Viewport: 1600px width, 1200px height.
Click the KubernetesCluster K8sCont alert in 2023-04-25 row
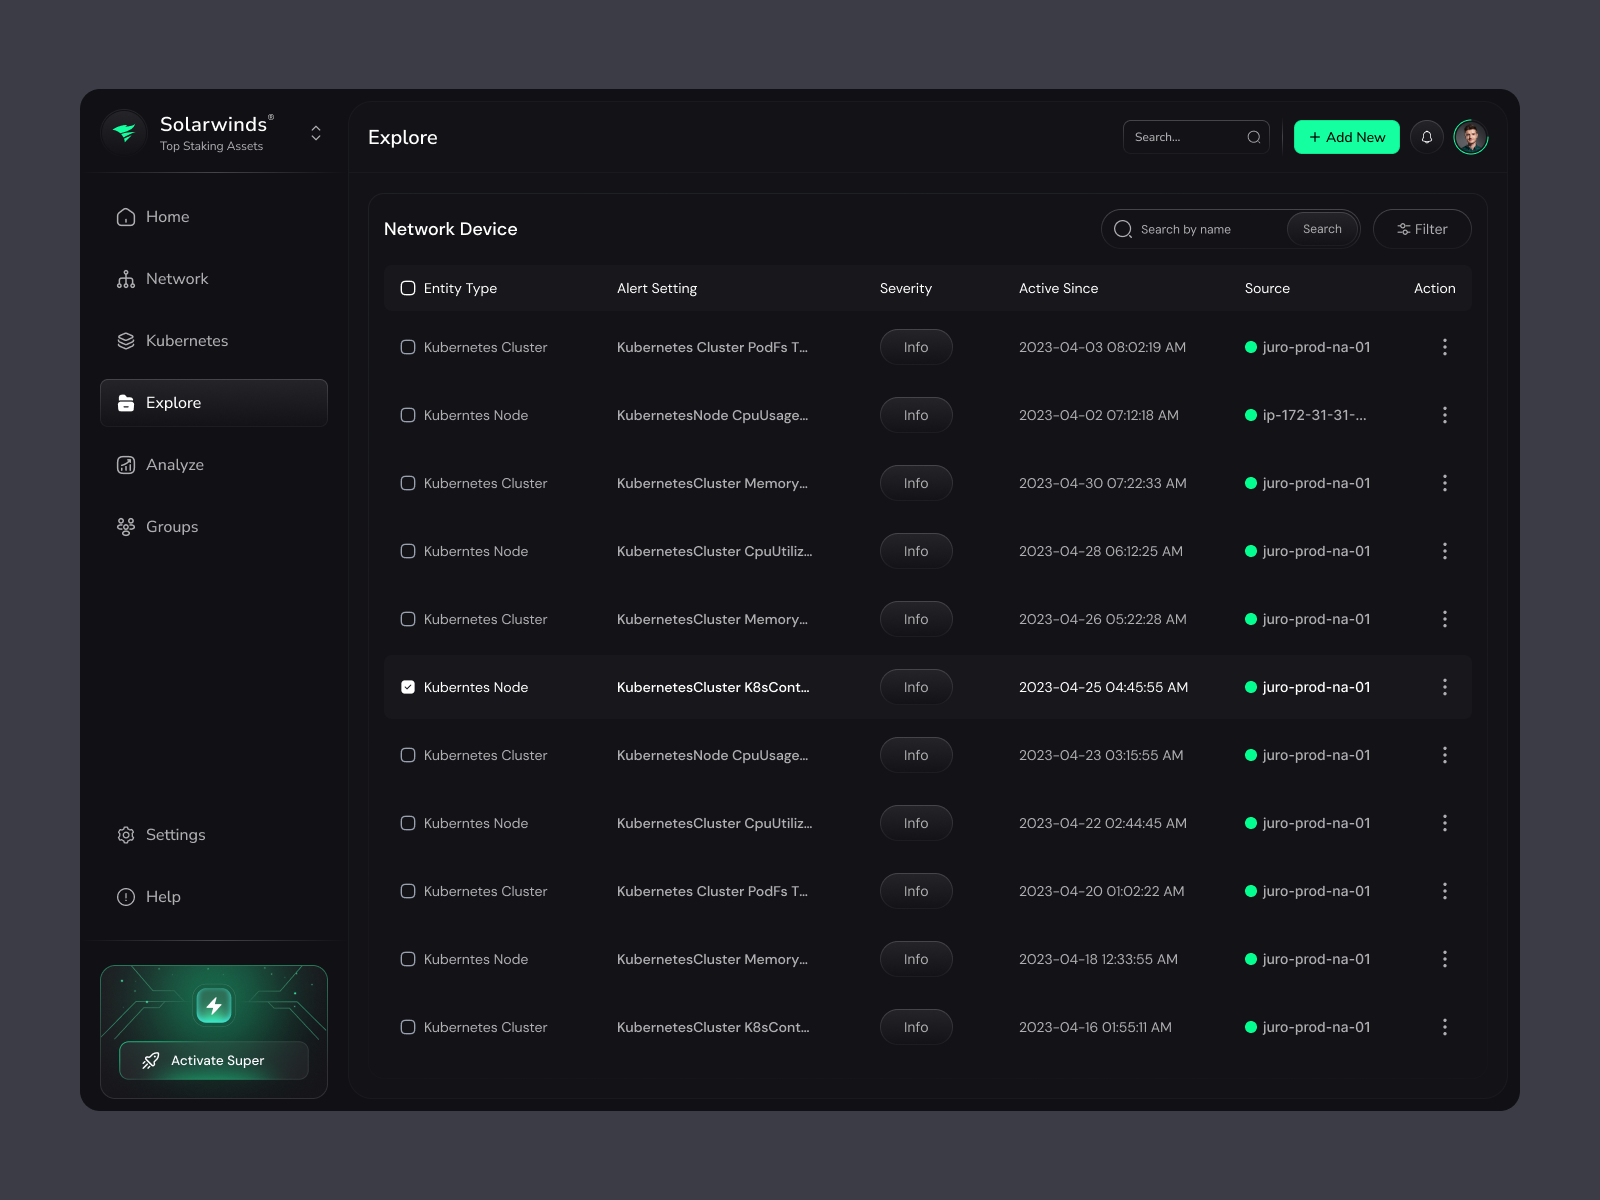pyautogui.click(x=713, y=687)
